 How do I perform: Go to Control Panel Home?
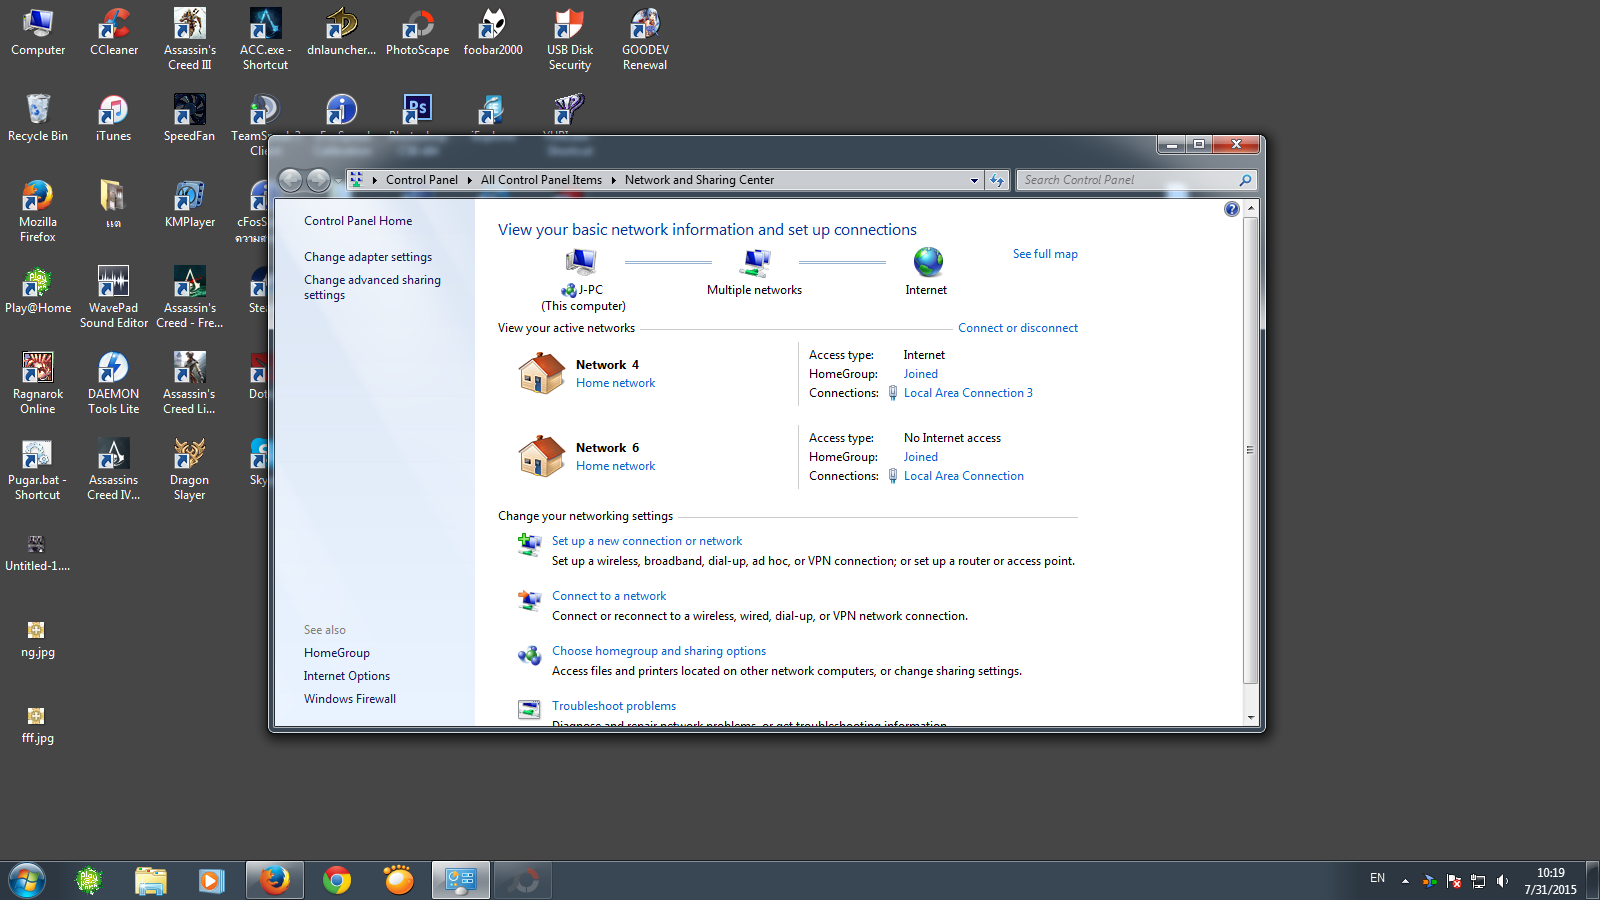point(358,221)
